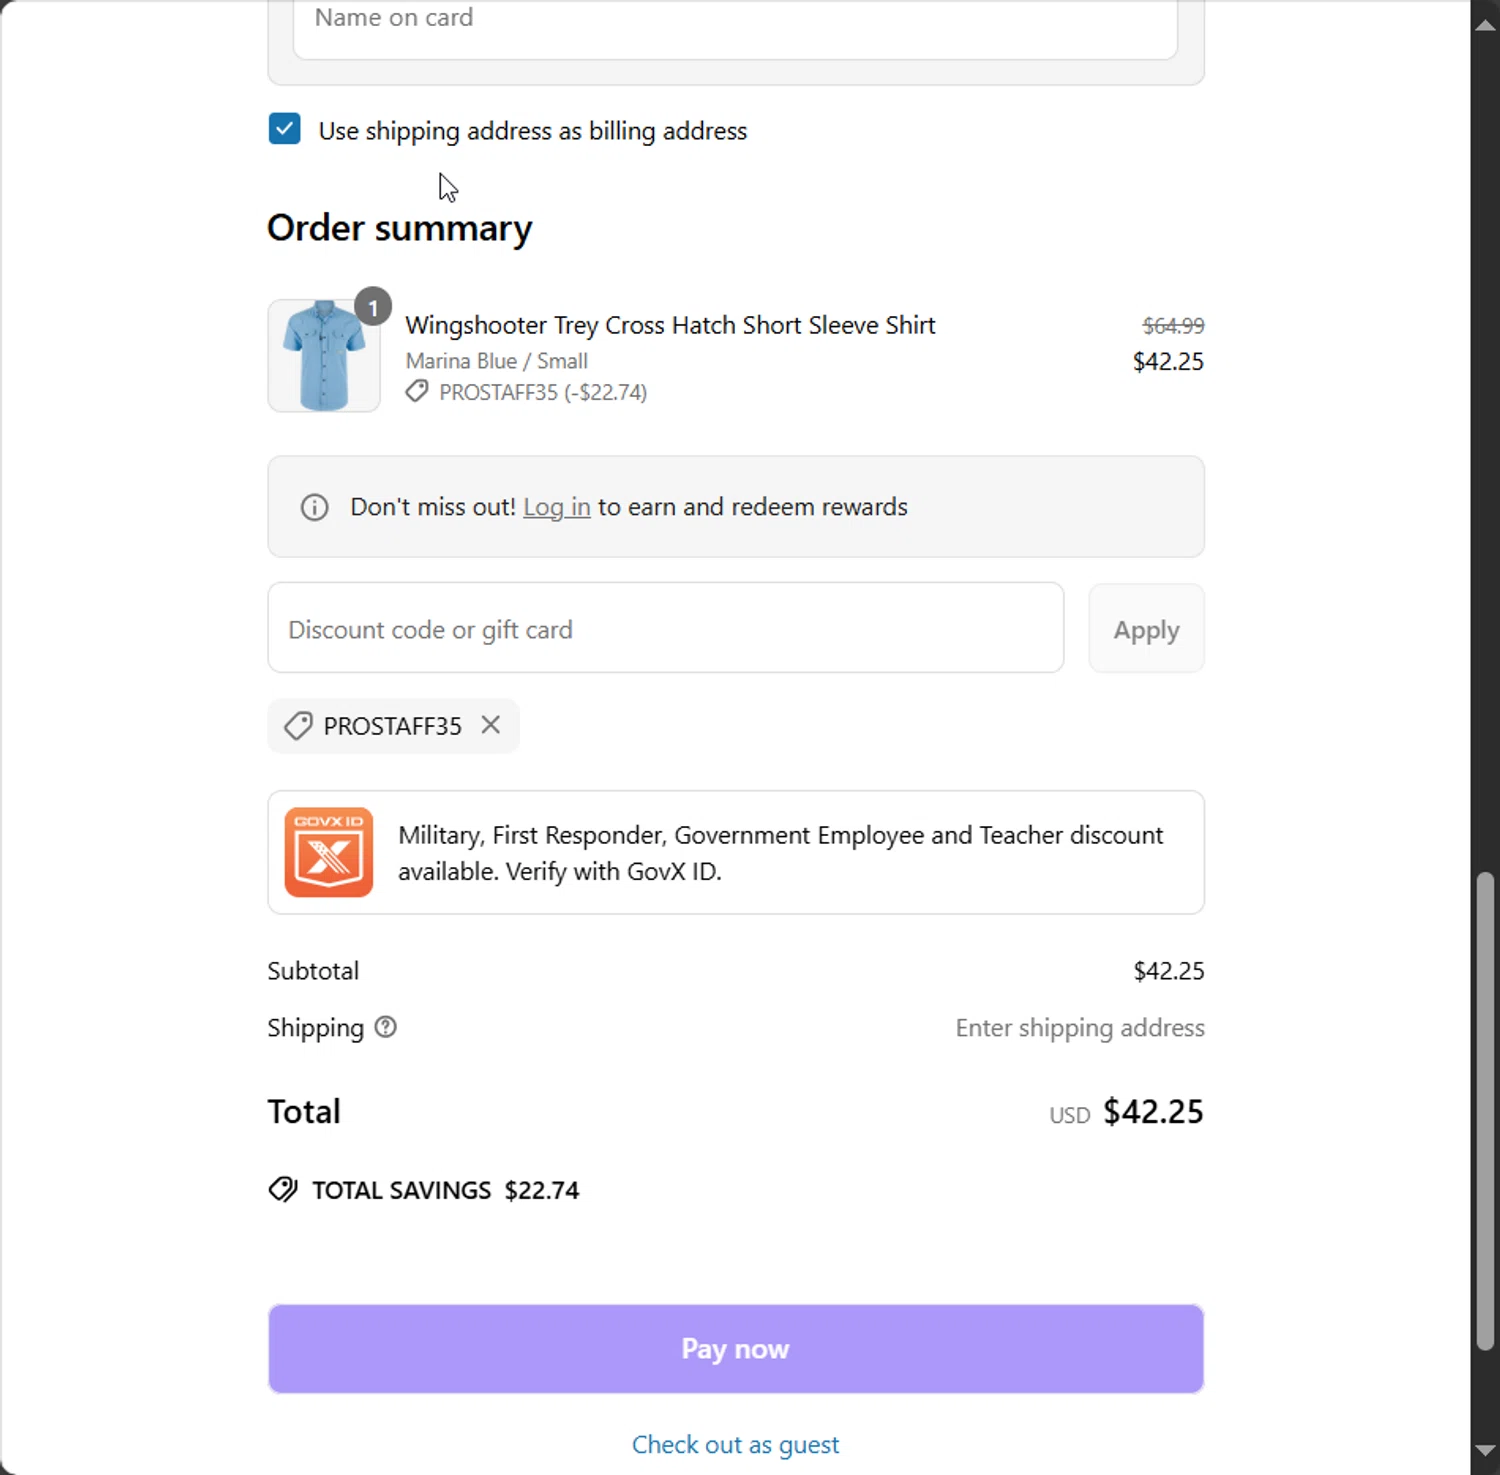Choose Check out as guest

pyautogui.click(x=735, y=1444)
